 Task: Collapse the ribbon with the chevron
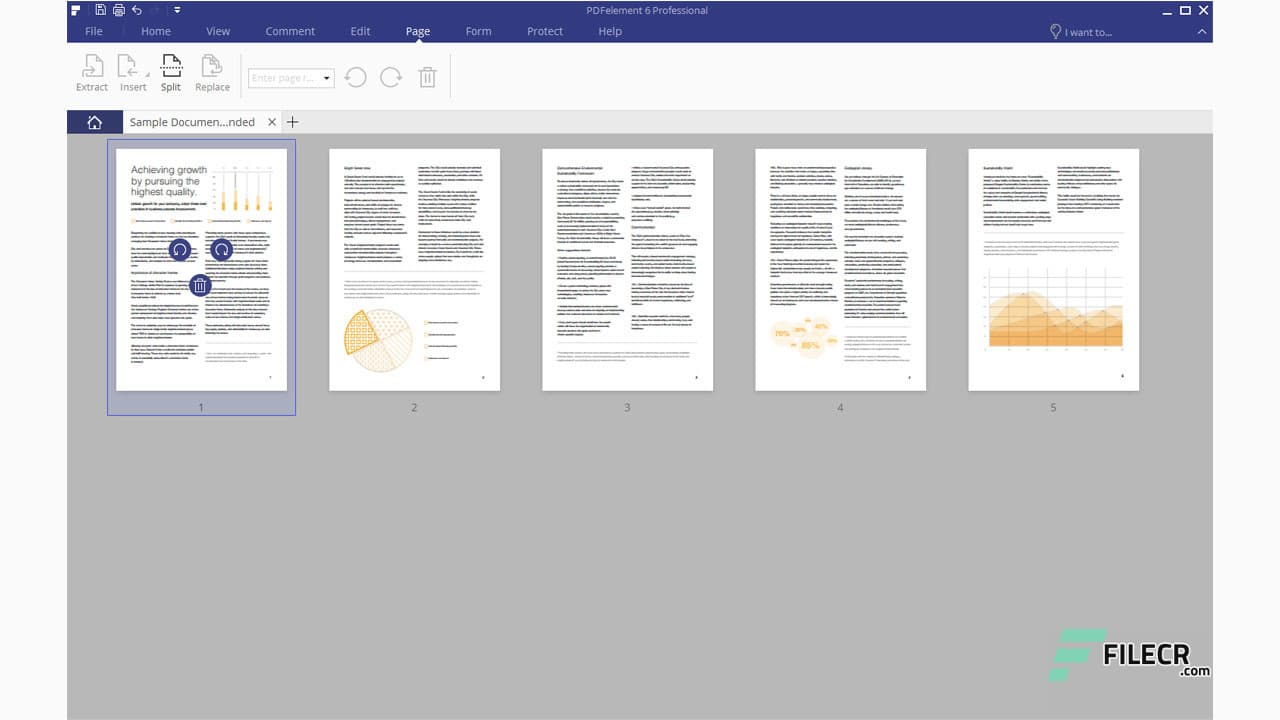coord(1202,31)
